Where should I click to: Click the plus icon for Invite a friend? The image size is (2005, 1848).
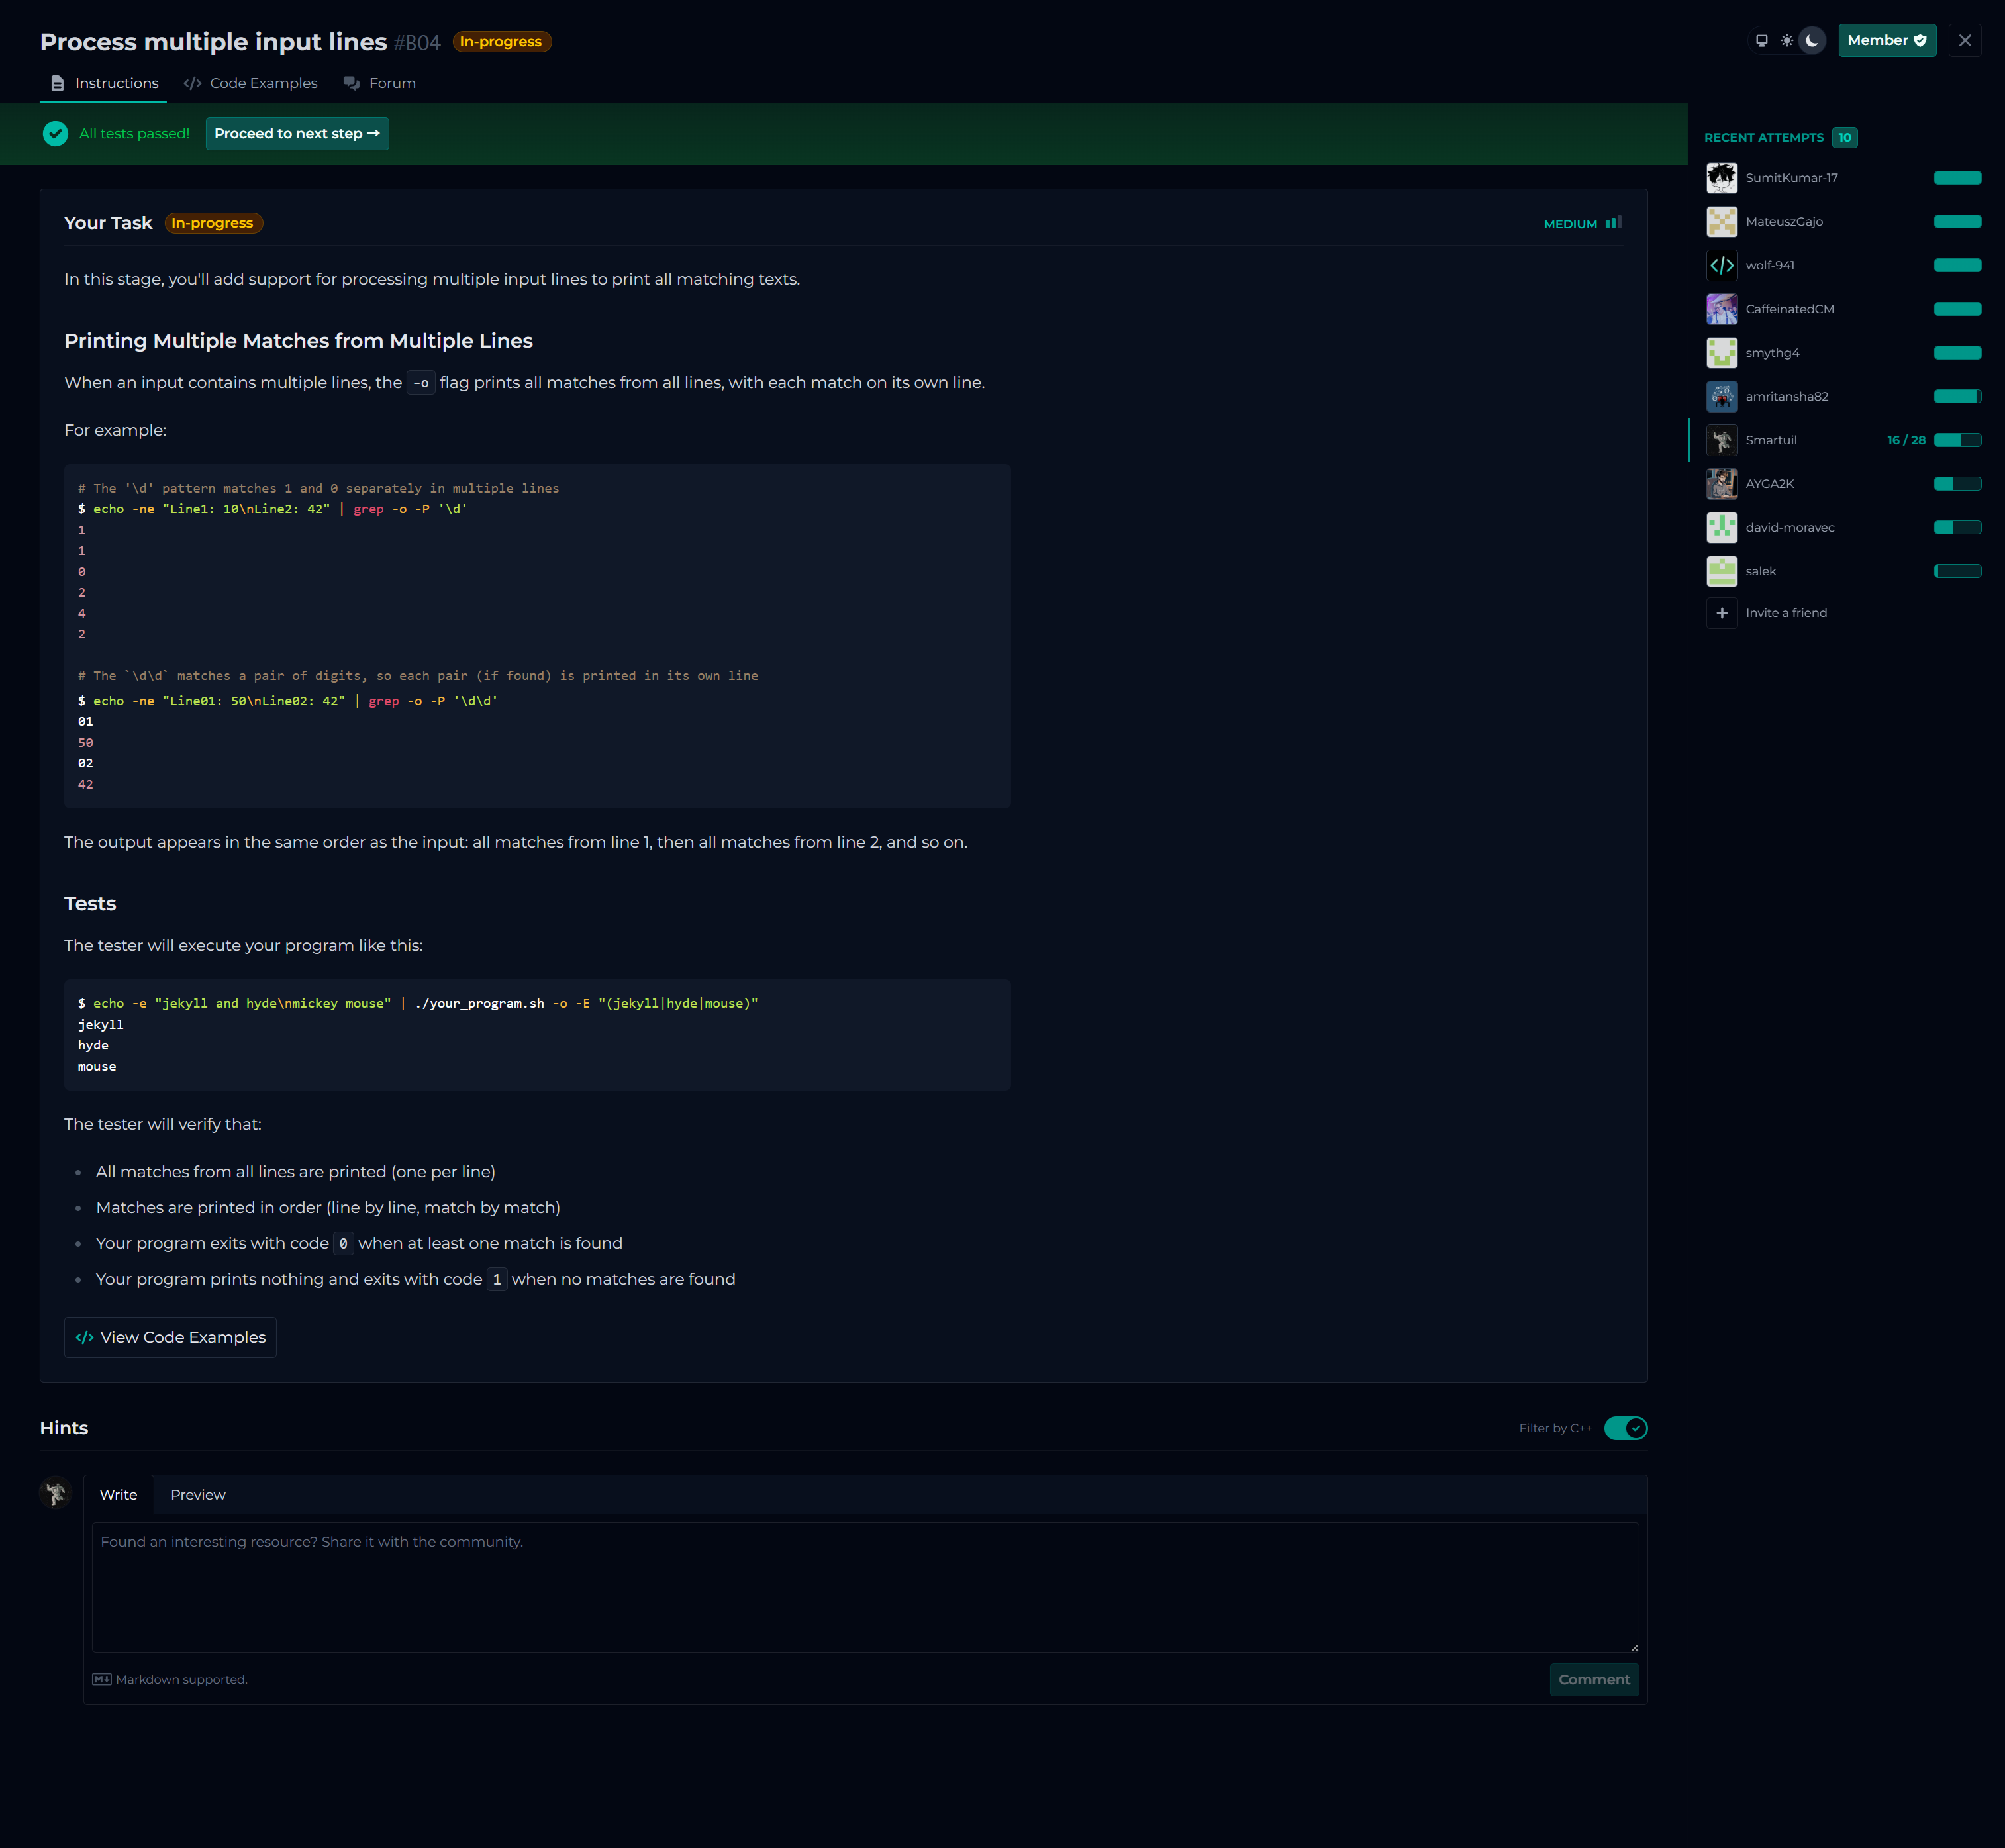click(1721, 613)
